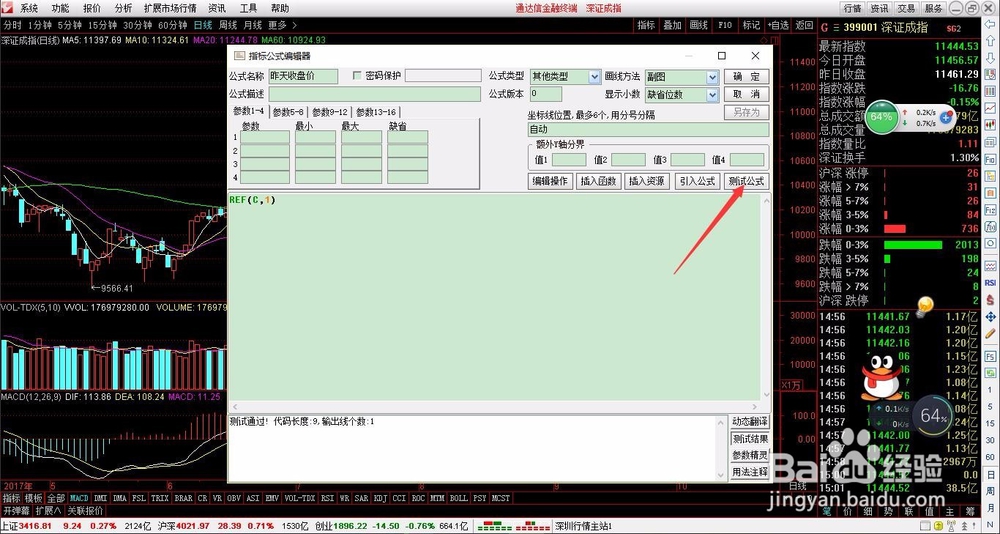
Task: Select the BOLL indicator tab
Action: (458, 498)
